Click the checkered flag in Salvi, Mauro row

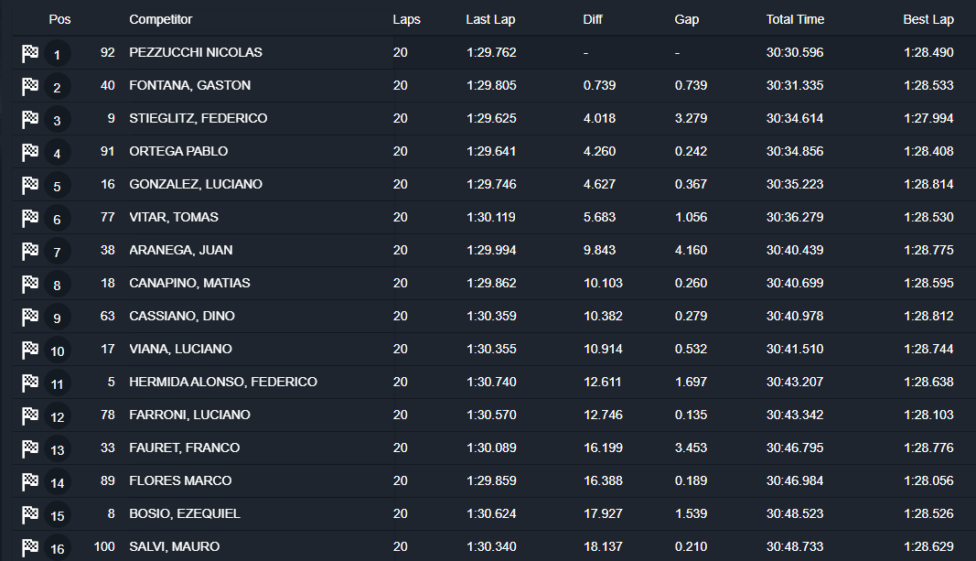tap(30, 547)
